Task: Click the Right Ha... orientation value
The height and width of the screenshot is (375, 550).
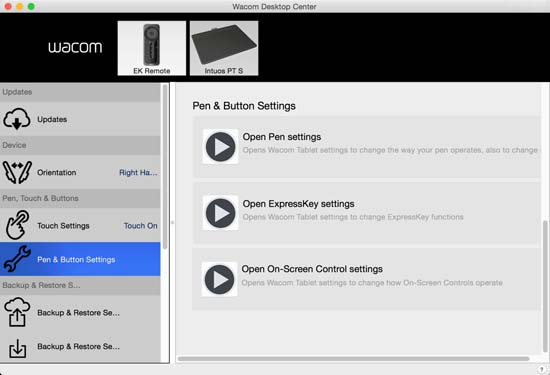Action: pyautogui.click(x=138, y=173)
